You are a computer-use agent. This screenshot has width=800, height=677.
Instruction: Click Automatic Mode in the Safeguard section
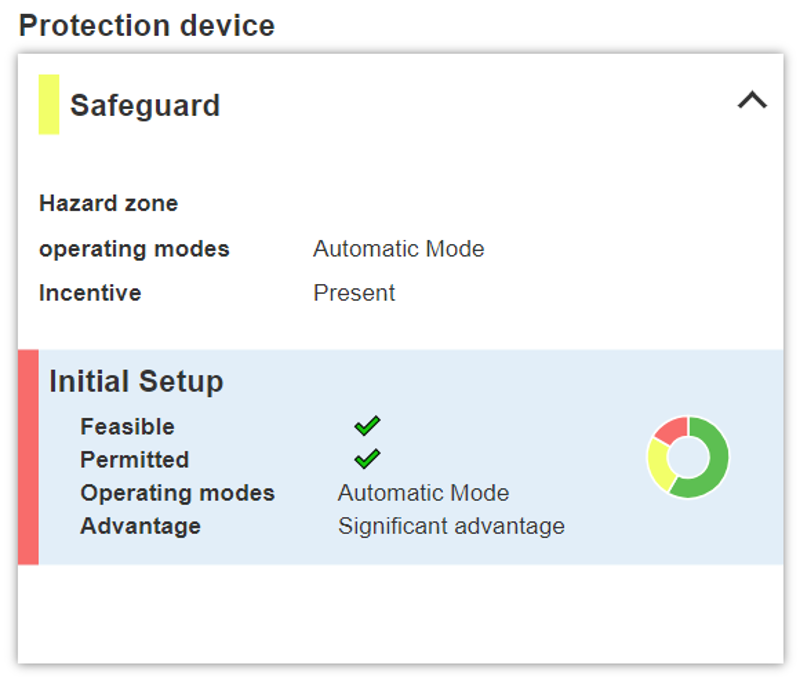click(398, 249)
